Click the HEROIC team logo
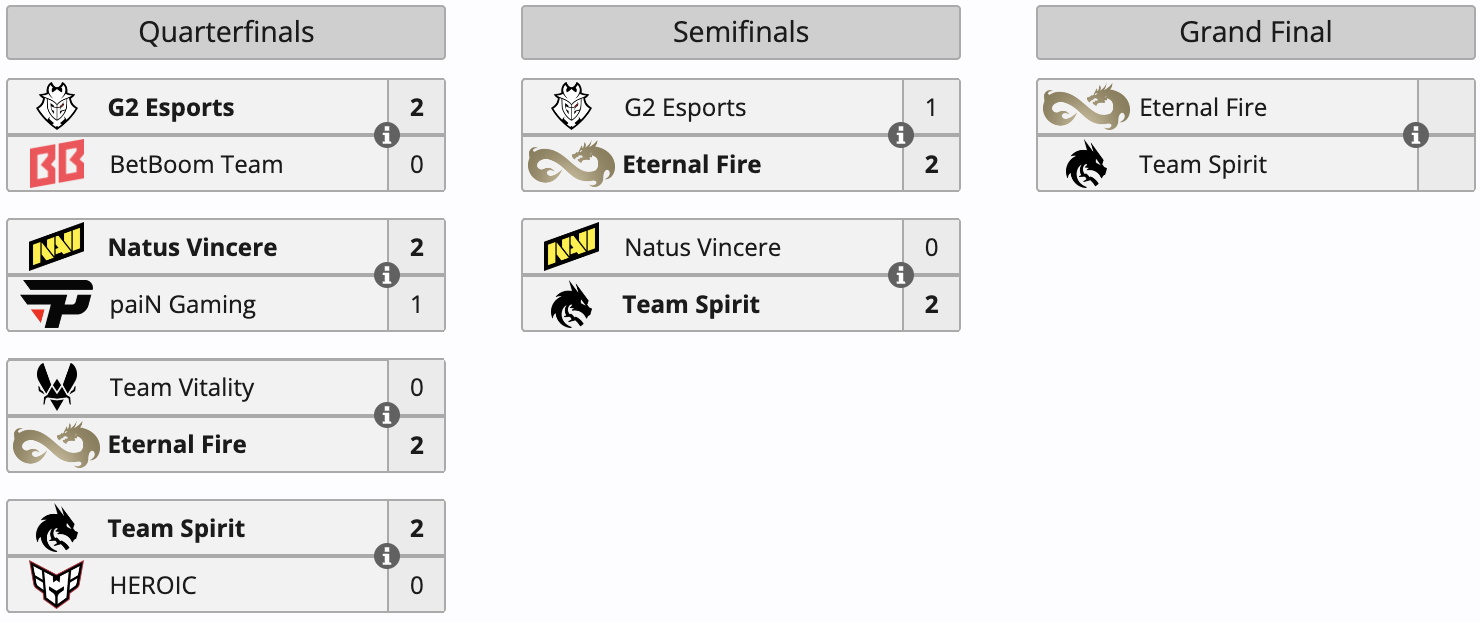 tap(57, 585)
